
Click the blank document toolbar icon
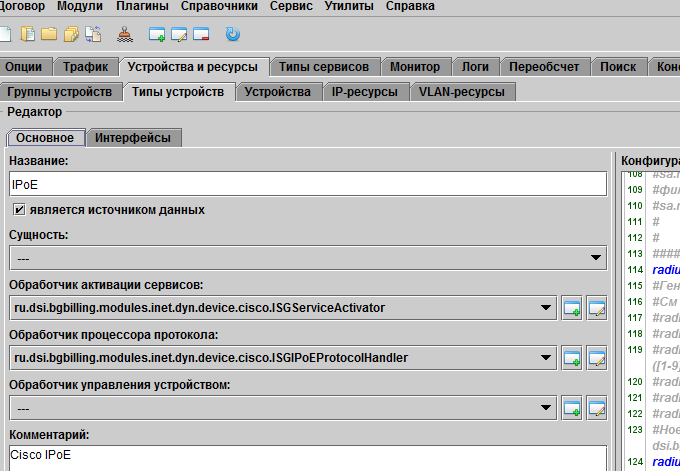5,34
